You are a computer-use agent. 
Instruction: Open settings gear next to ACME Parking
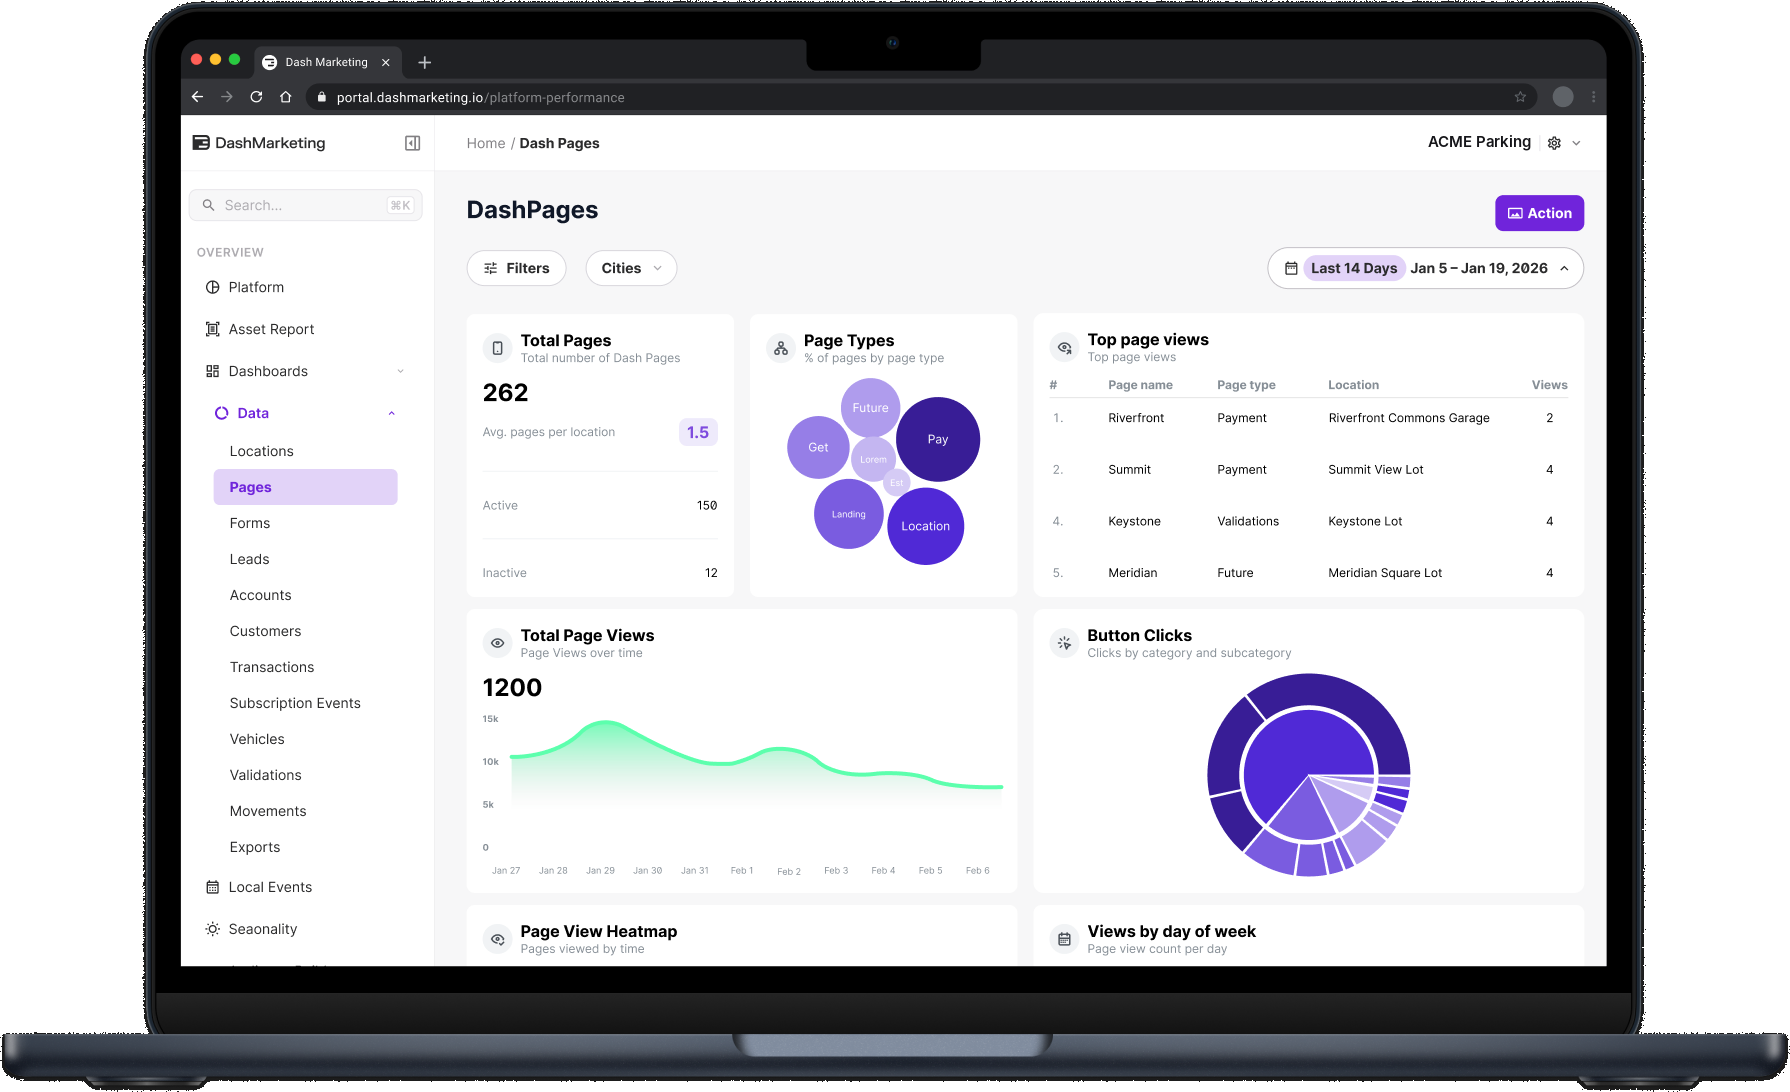1554,143
